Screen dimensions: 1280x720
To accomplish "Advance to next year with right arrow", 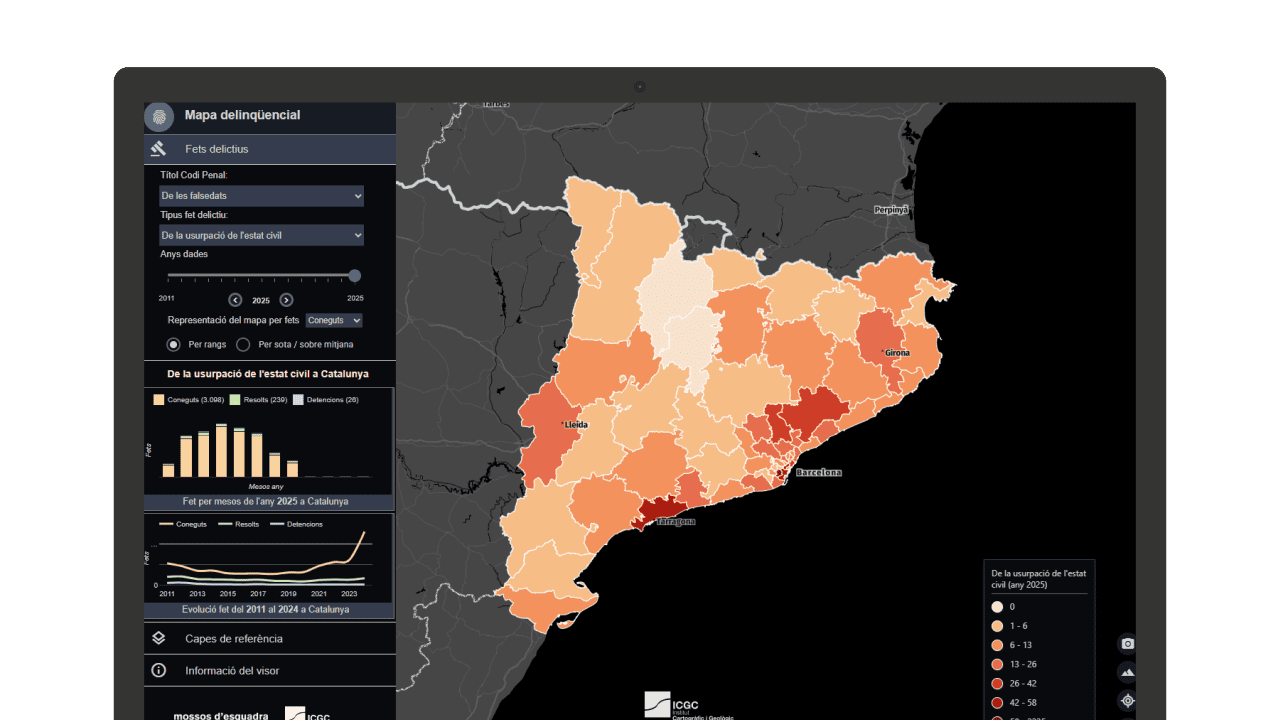I will tap(286, 300).
